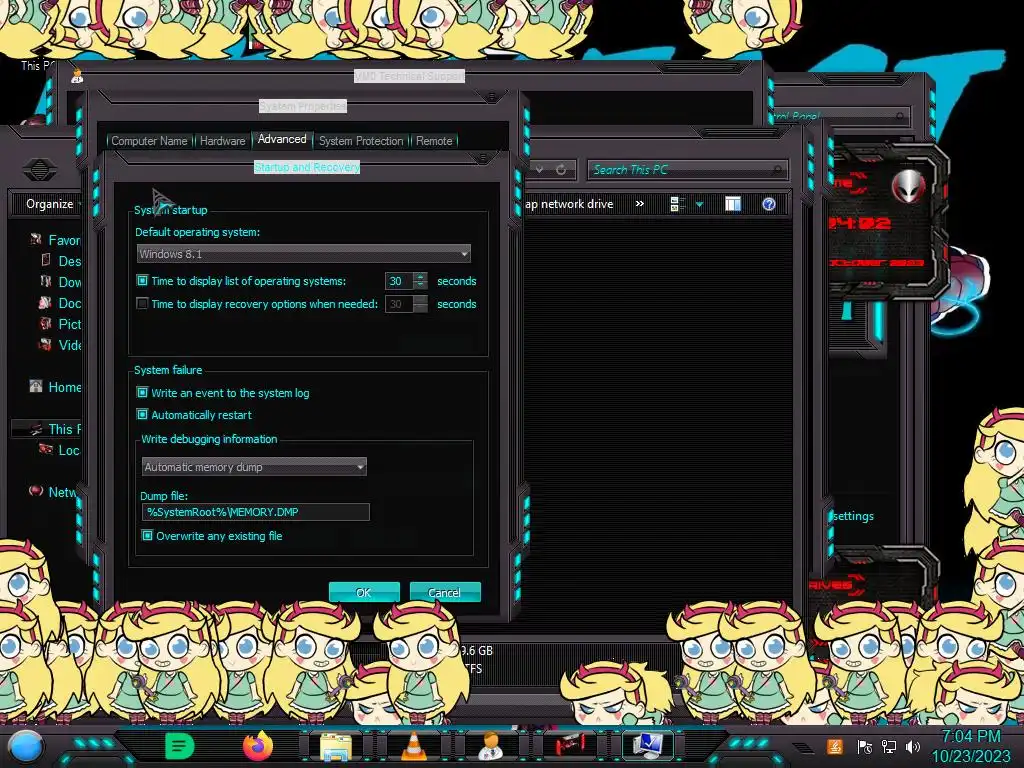
Task: Decrease operating system list time spinner
Action: coord(421,285)
